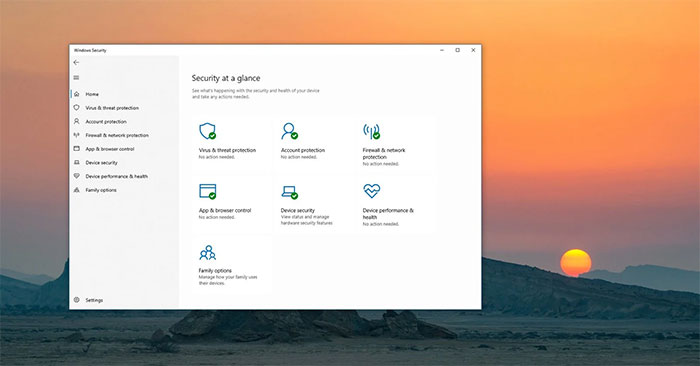
Task: Click the antenna icon beside Firewall & network protection
Action: [76, 135]
